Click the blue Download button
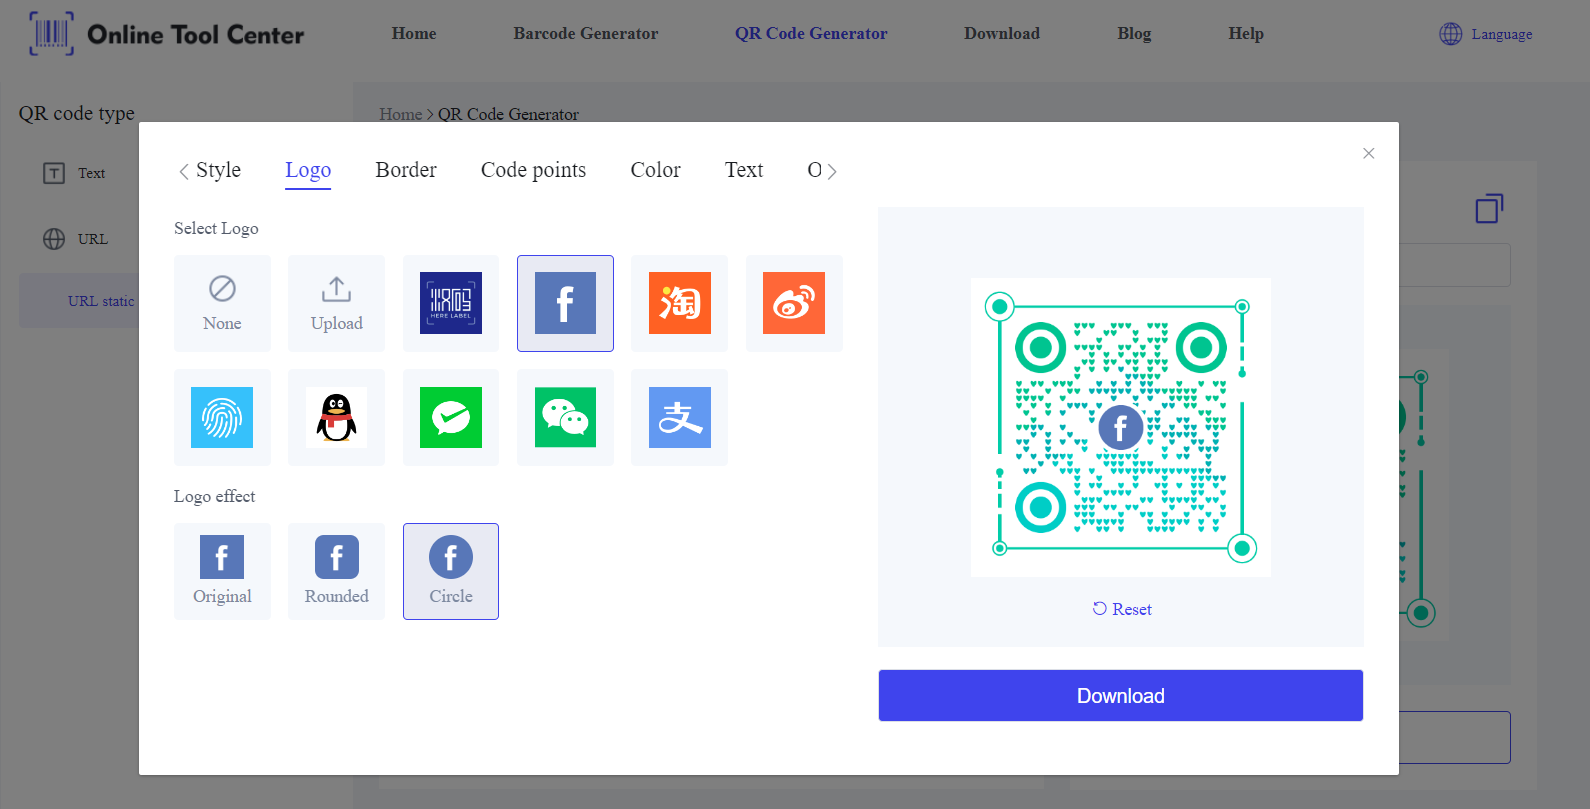The height and width of the screenshot is (809, 1590). 1121,695
